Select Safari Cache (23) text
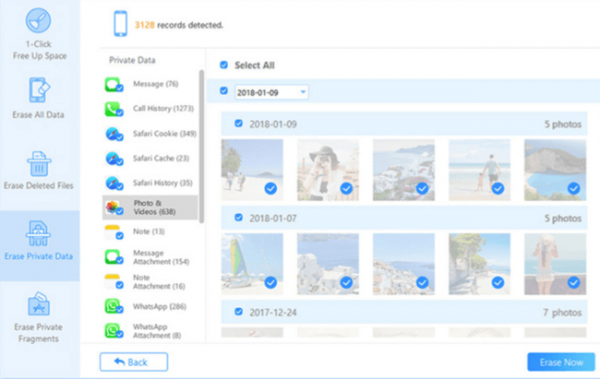The height and width of the screenshot is (379, 600). coord(161,158)
